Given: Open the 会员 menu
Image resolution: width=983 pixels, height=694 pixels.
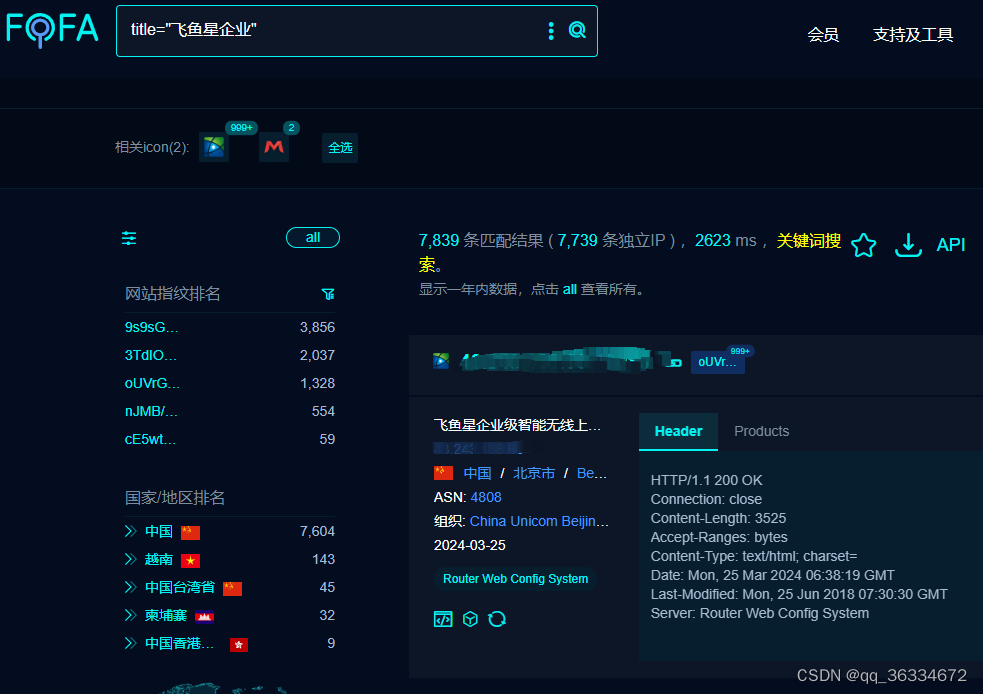Looking at the screenshot, I should click(823, 34).
